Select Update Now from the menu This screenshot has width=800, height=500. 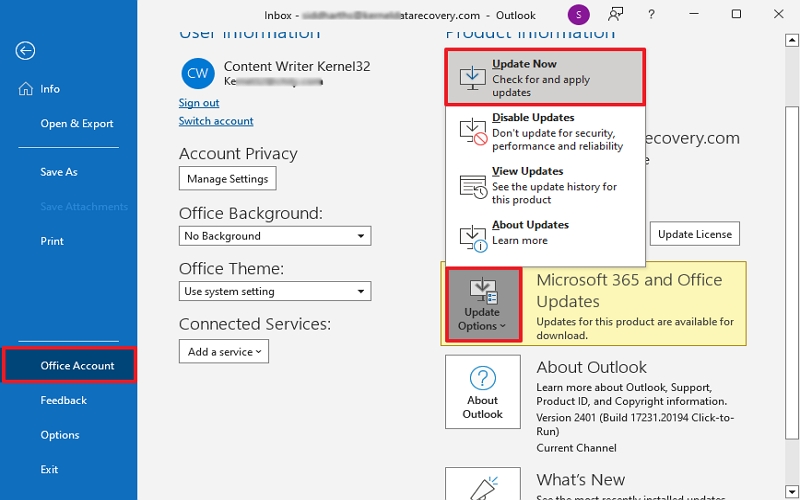pyautogui.click(x=545, y=78)
